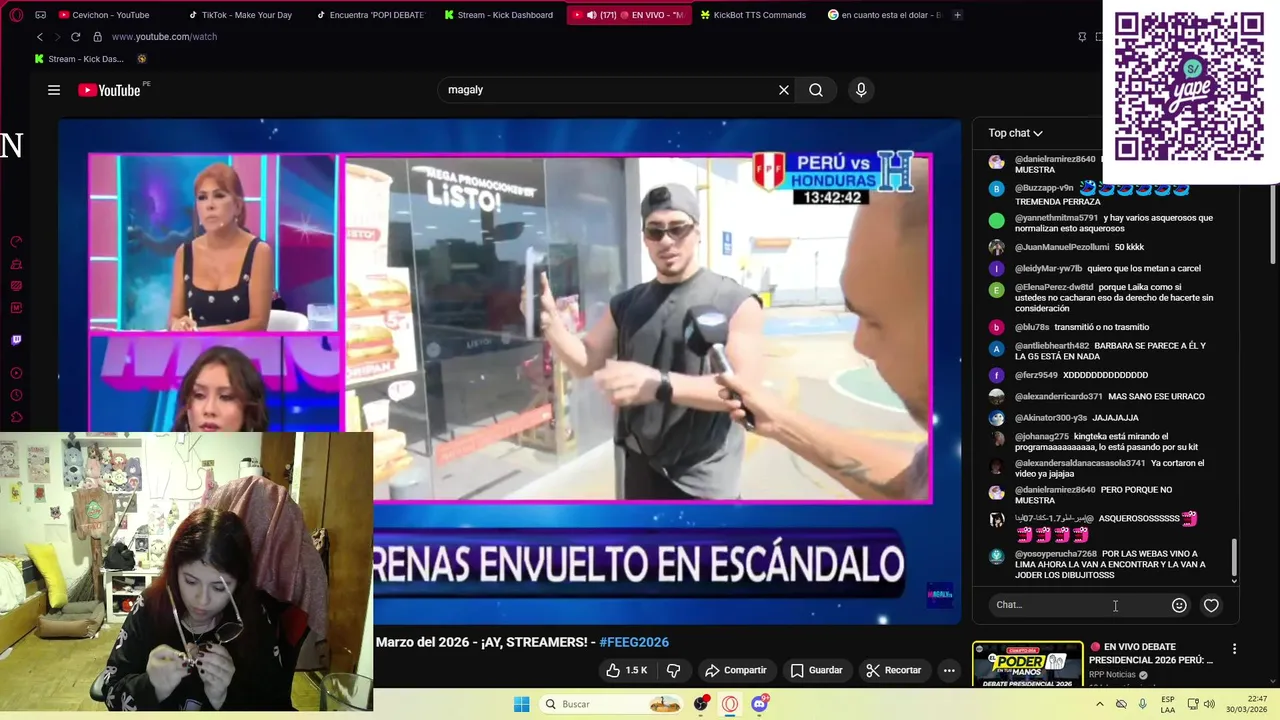Open @JuanManuelPezollumi chat message
1280x720 pixels.
pos(1080,247)
